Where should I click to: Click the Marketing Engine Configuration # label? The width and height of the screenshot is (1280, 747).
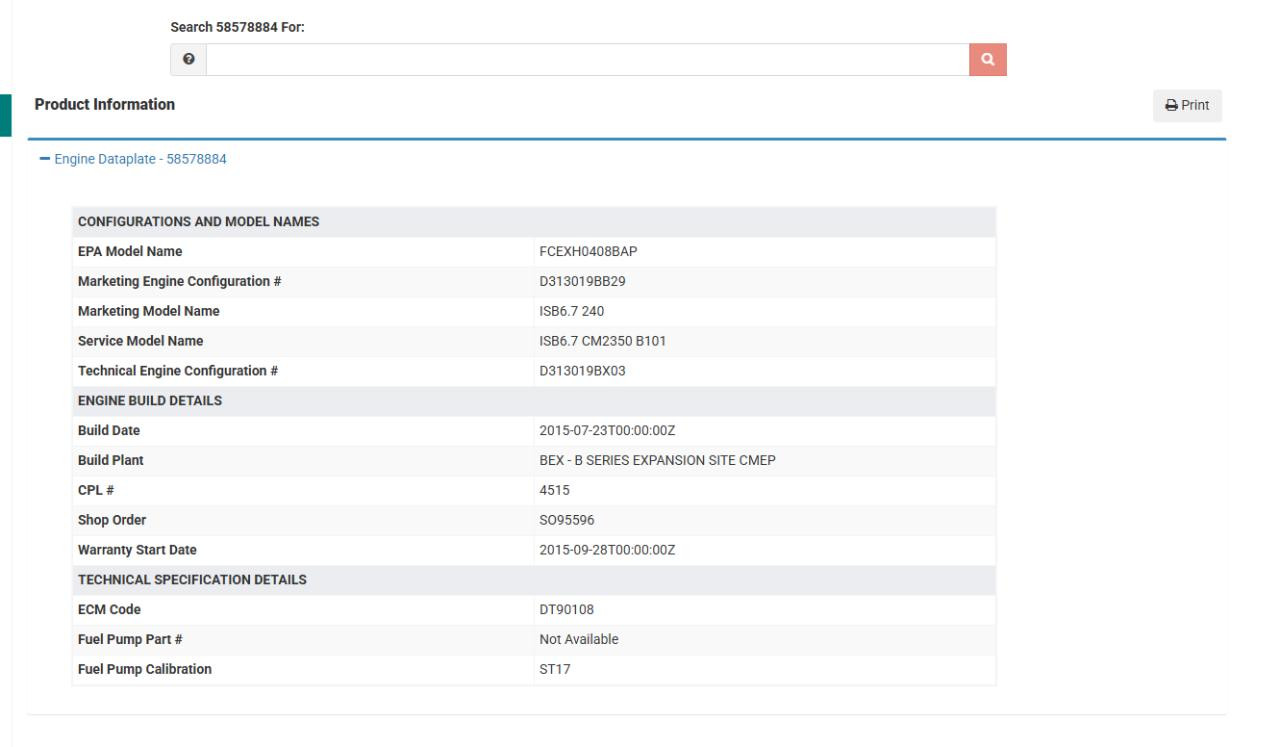click(x=179, y=282)
